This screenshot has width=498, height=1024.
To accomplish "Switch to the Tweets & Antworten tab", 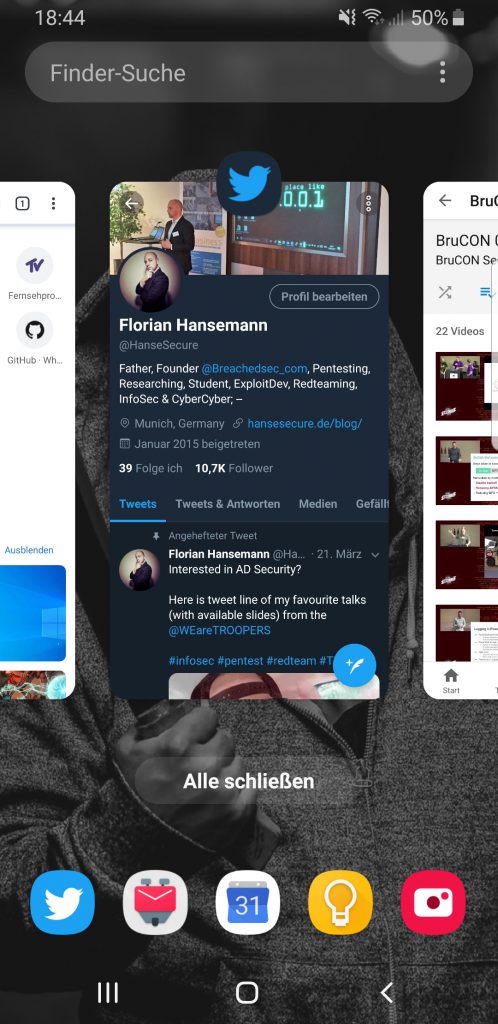I will coord(228,504).
